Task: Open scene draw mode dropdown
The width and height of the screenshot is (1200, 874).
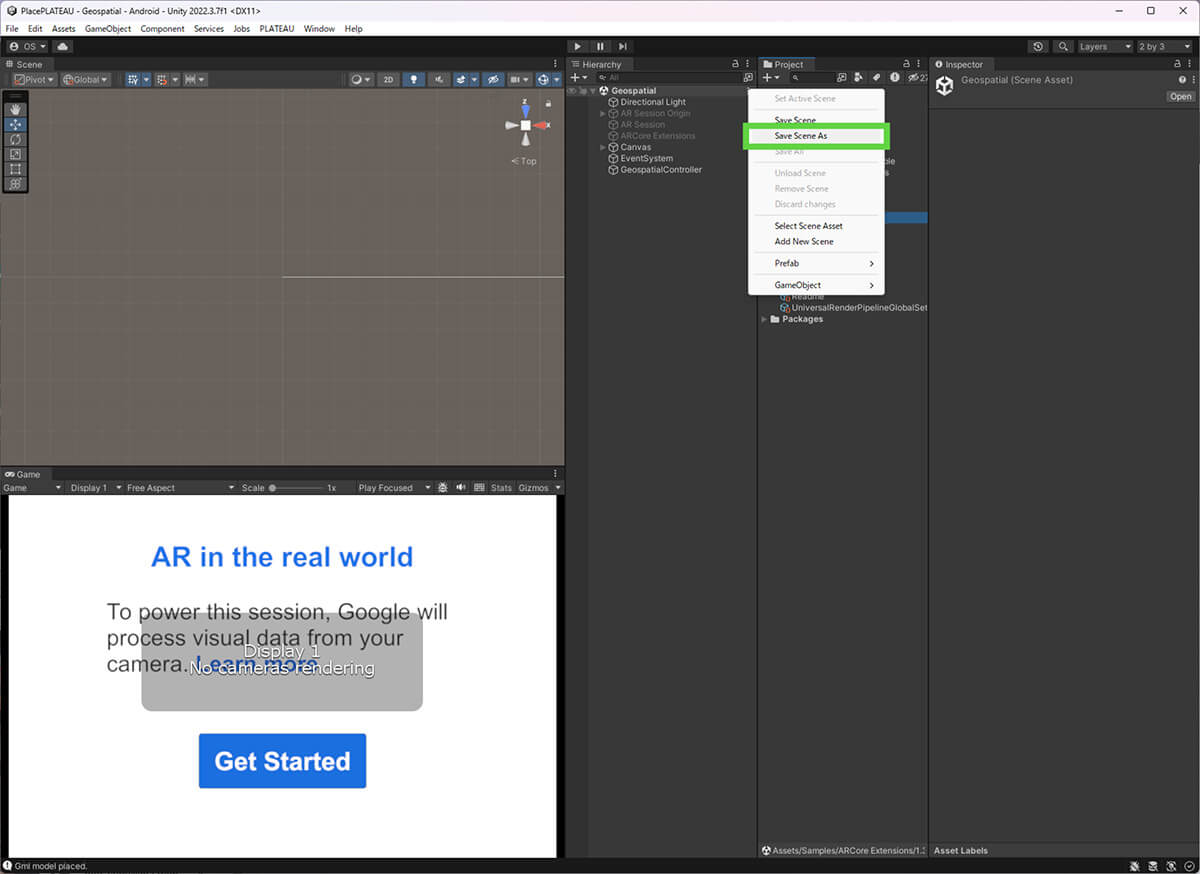Action: [x=361, y=79]
